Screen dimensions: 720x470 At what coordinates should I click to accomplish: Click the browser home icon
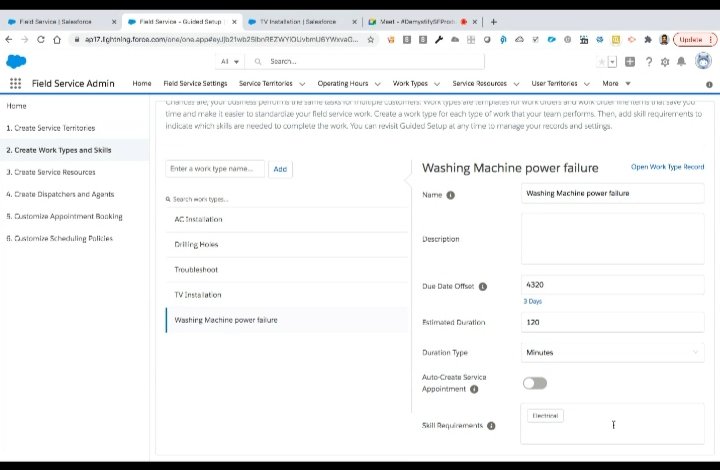pyautogui.click(x=57, y=39)
